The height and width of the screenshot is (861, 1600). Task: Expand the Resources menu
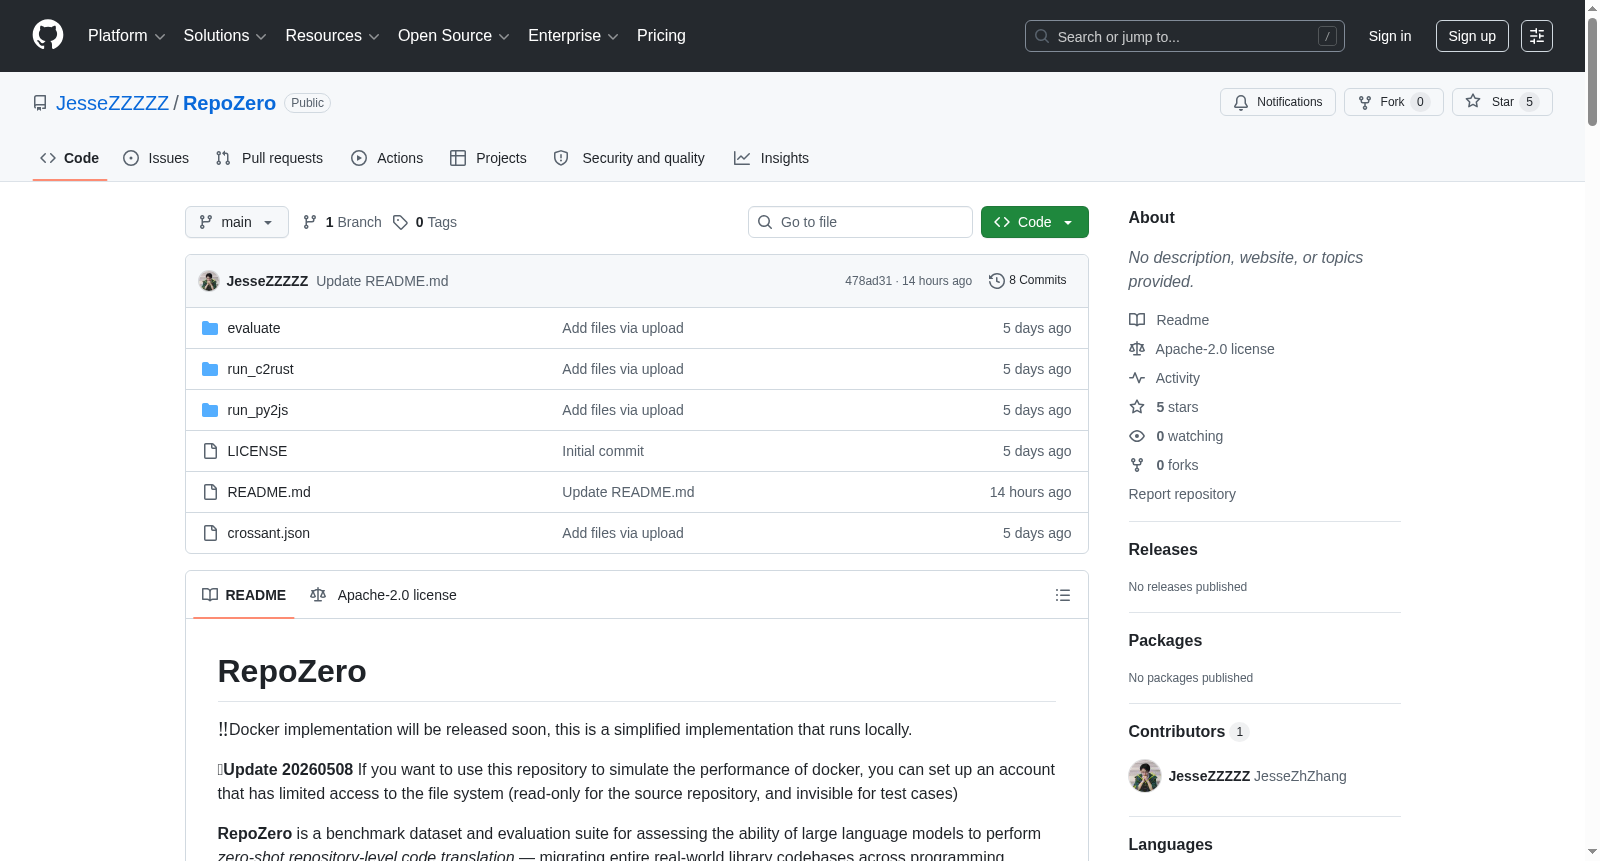point(332,36)
